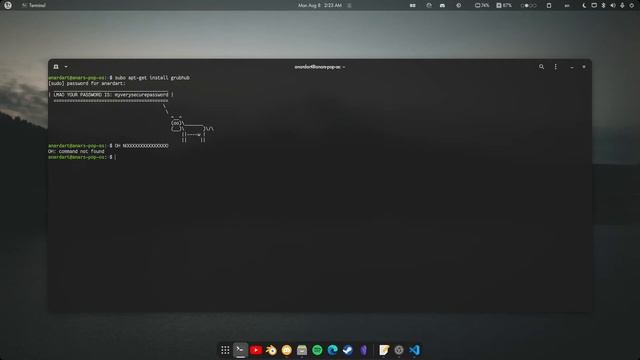This screenshot has height=360, width=640.
Task: Launch Blender from the dock
Action: click(x=271, y=350)
